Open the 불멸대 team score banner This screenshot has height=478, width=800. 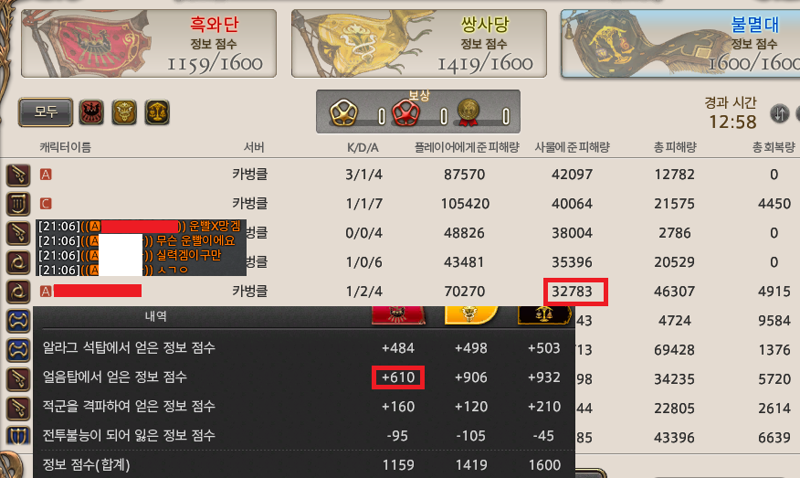point(680,44)
